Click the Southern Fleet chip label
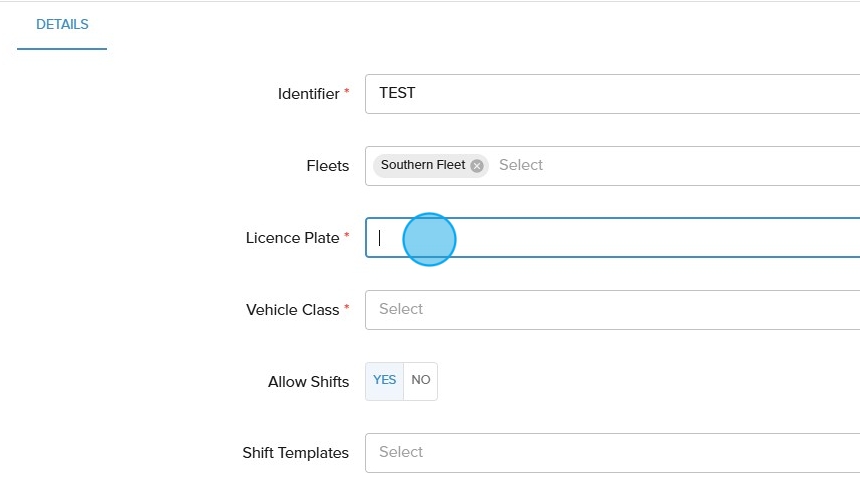Image resolution: width=860 pixels, height=481 pixels. click(x=422, y=166)
